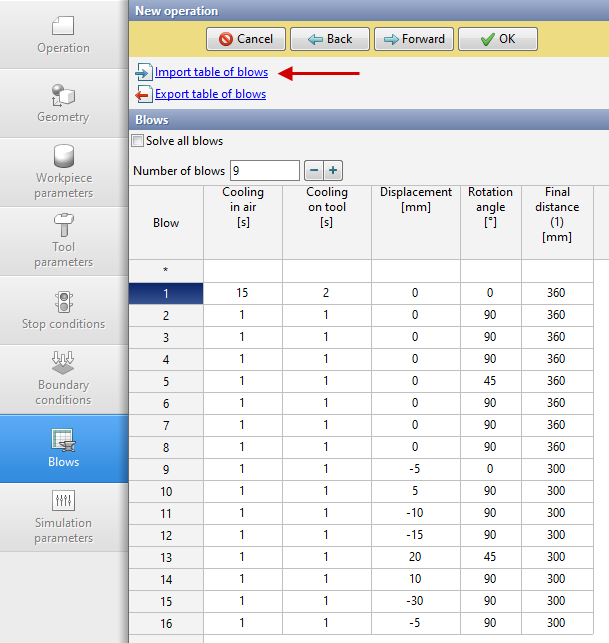Open Stop conditions traffic light icon
This screenshot has width=609, height=643.
point(63,302)
